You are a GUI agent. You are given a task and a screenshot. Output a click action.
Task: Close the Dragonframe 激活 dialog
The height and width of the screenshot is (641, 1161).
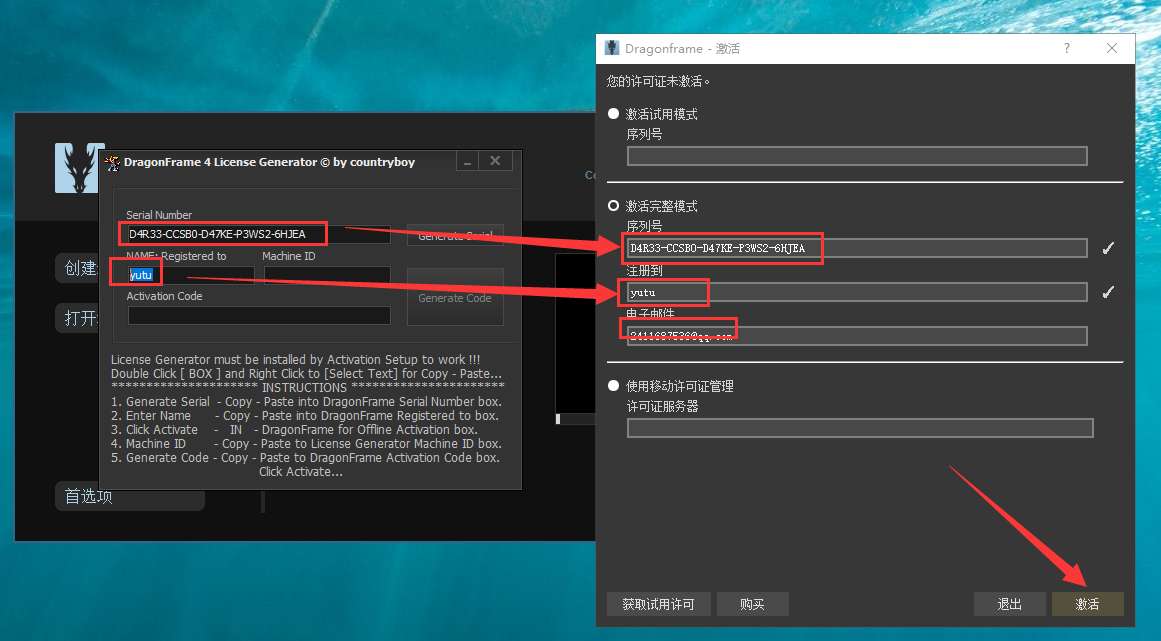[x=1111, y=48]
